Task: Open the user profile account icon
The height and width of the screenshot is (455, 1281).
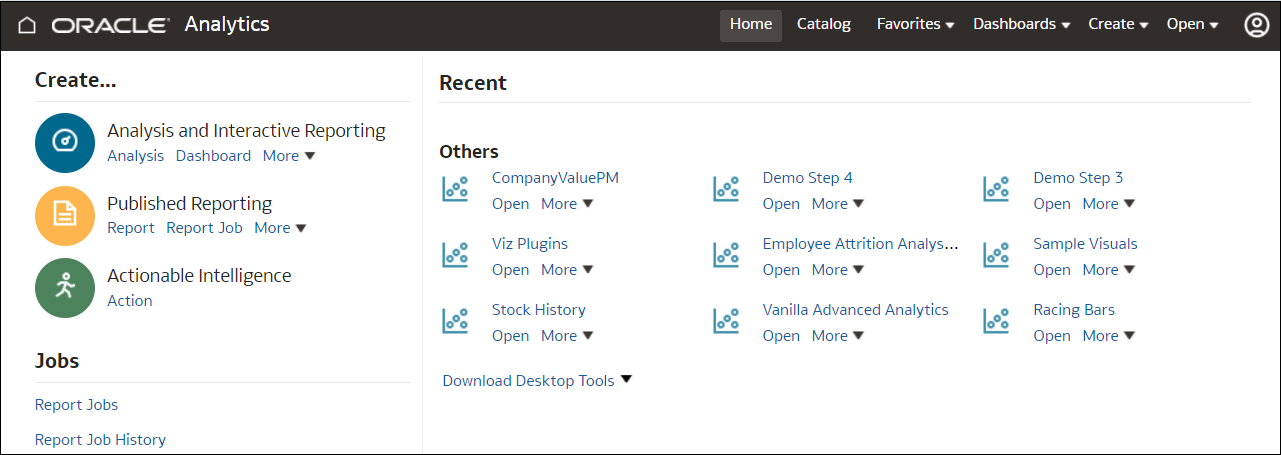Action: (1256, 25)
